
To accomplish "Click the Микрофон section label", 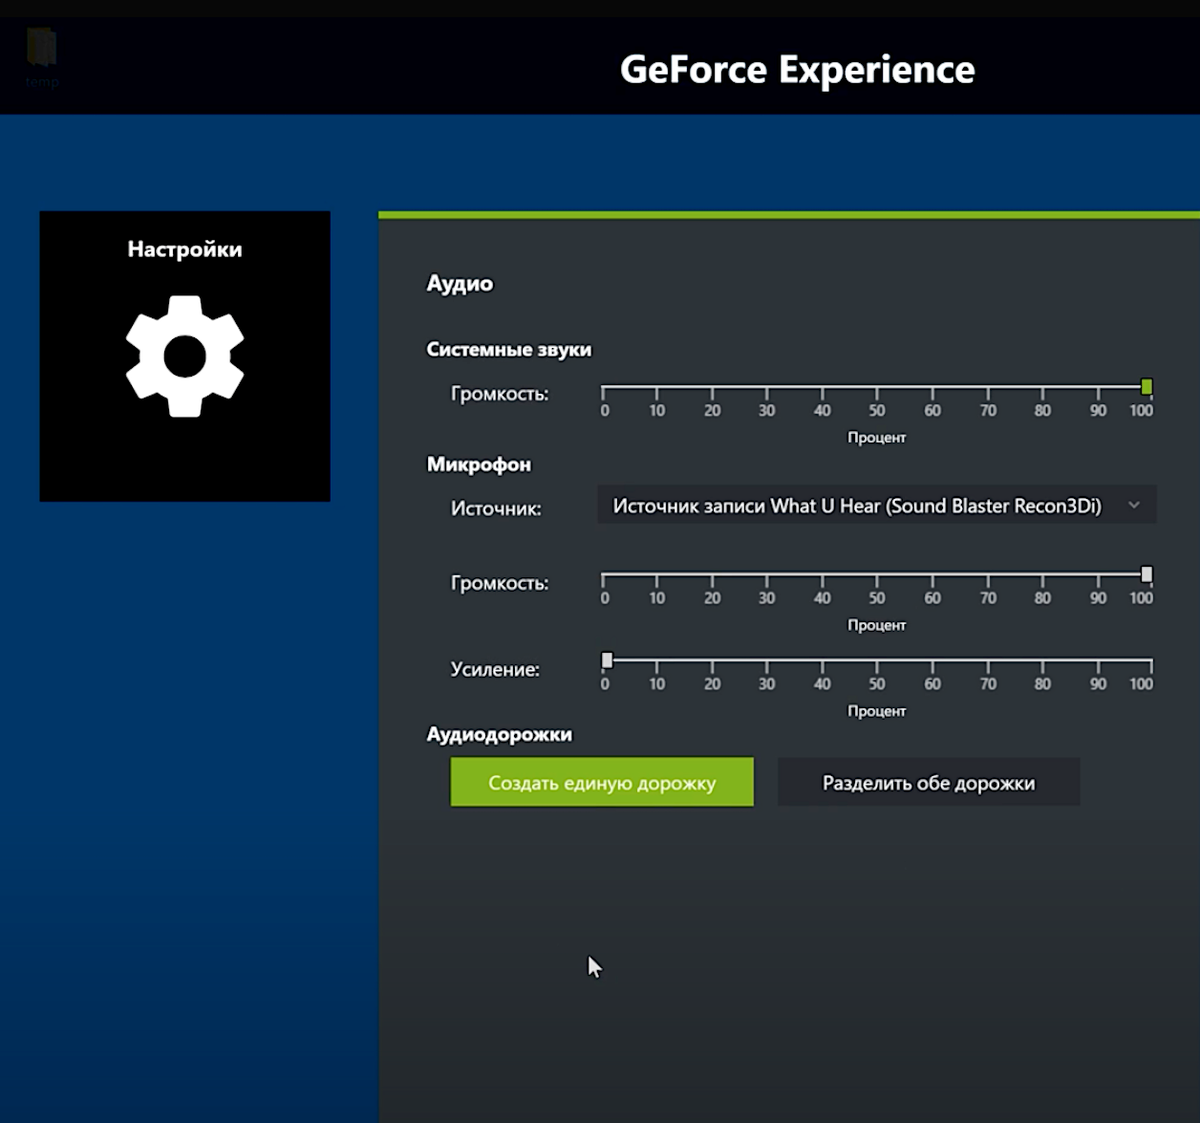I will [x=479, y=464].
